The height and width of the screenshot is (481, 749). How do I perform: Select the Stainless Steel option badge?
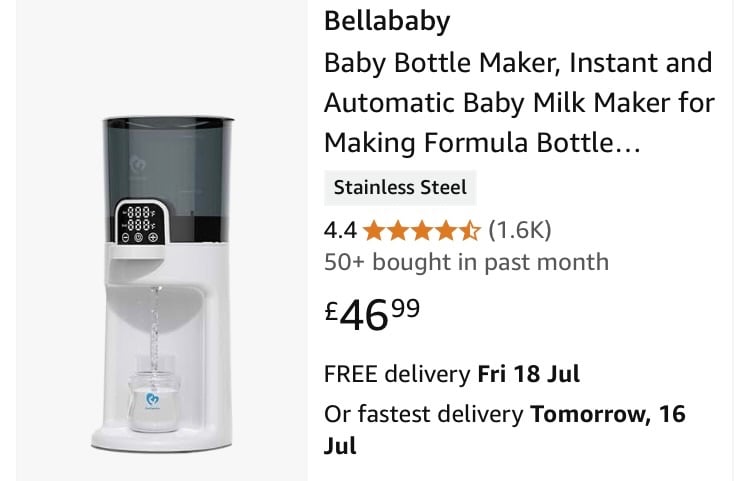pyautogui.click(x=400, y=187)
